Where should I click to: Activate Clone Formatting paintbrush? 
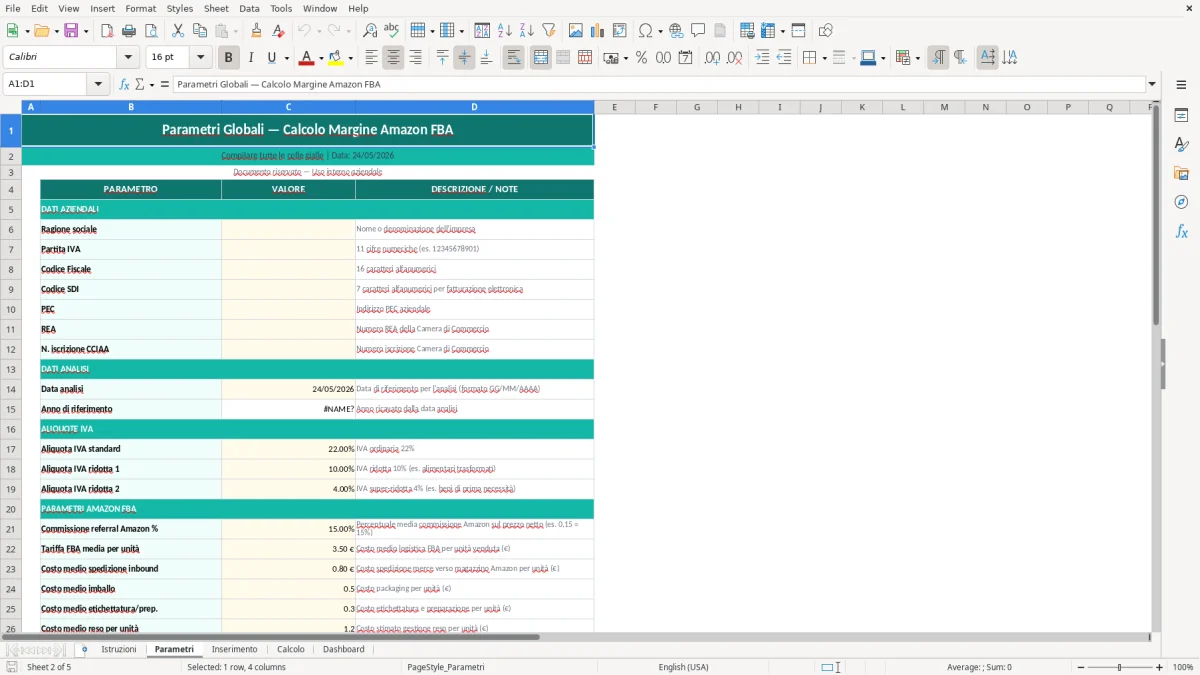click(x=257, y=31)
